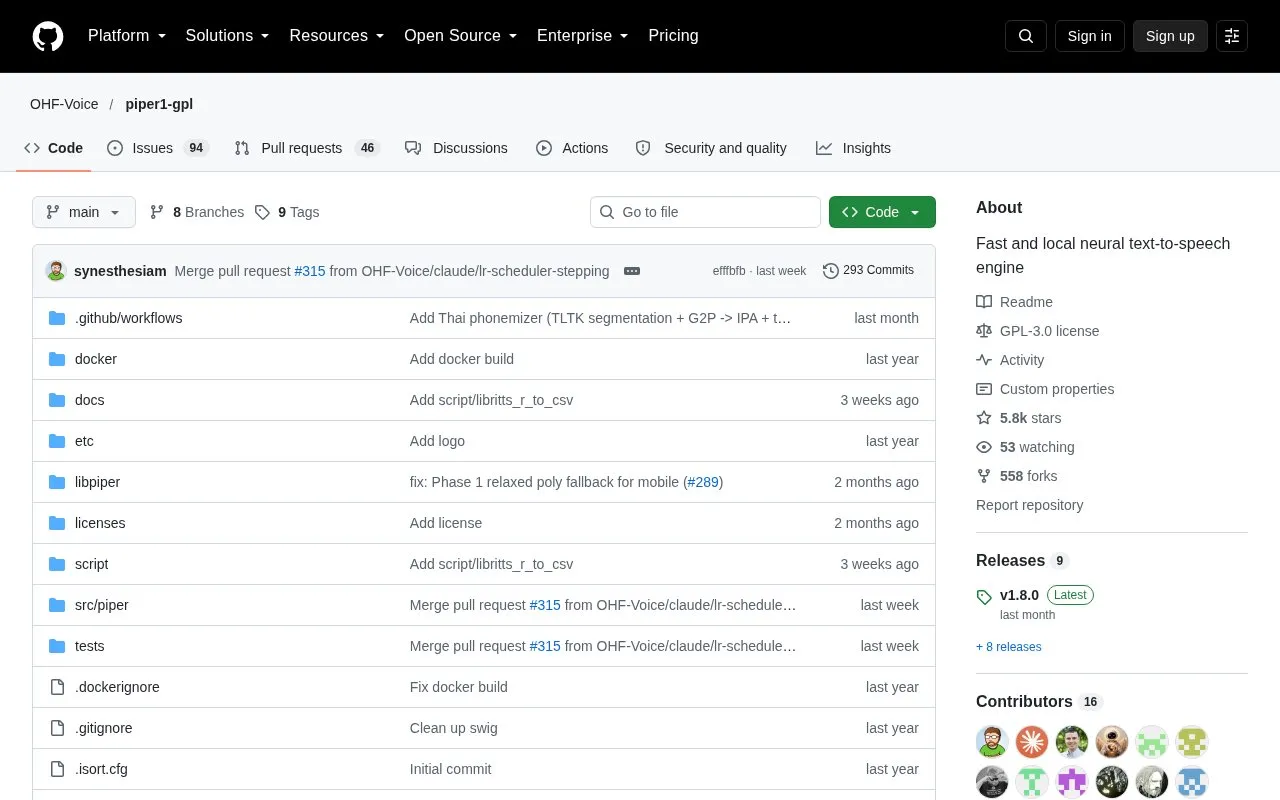Screen dimensions: 1280x800
Task: Open the Actions tab
Action: [572, 148]
